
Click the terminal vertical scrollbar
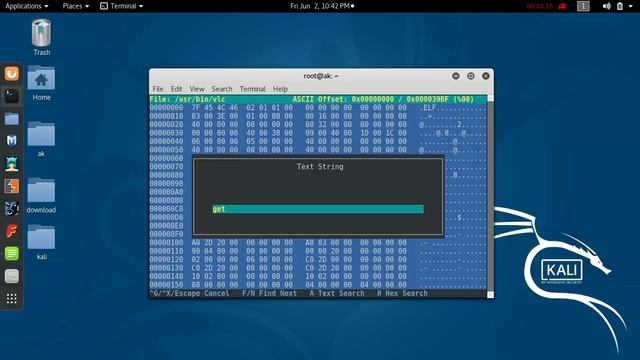click(490, 196)
